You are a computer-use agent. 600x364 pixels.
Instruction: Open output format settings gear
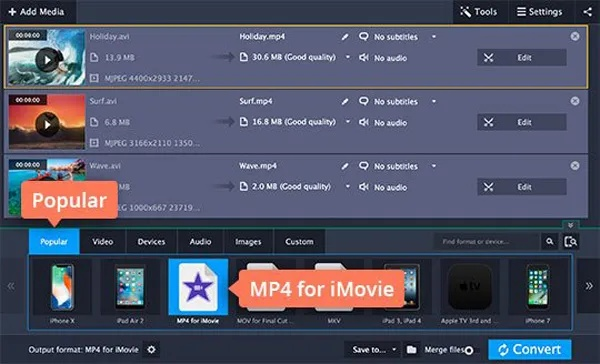coord(152,349)
